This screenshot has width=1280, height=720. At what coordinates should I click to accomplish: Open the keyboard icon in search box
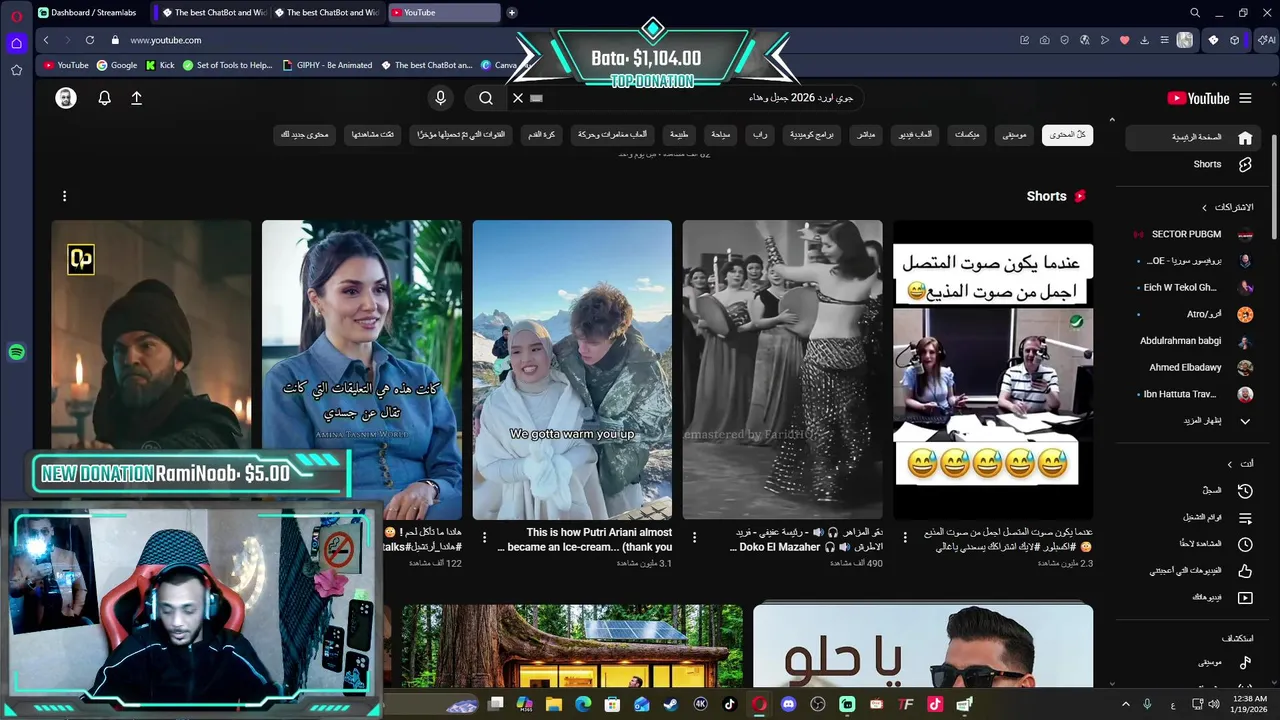536,98
